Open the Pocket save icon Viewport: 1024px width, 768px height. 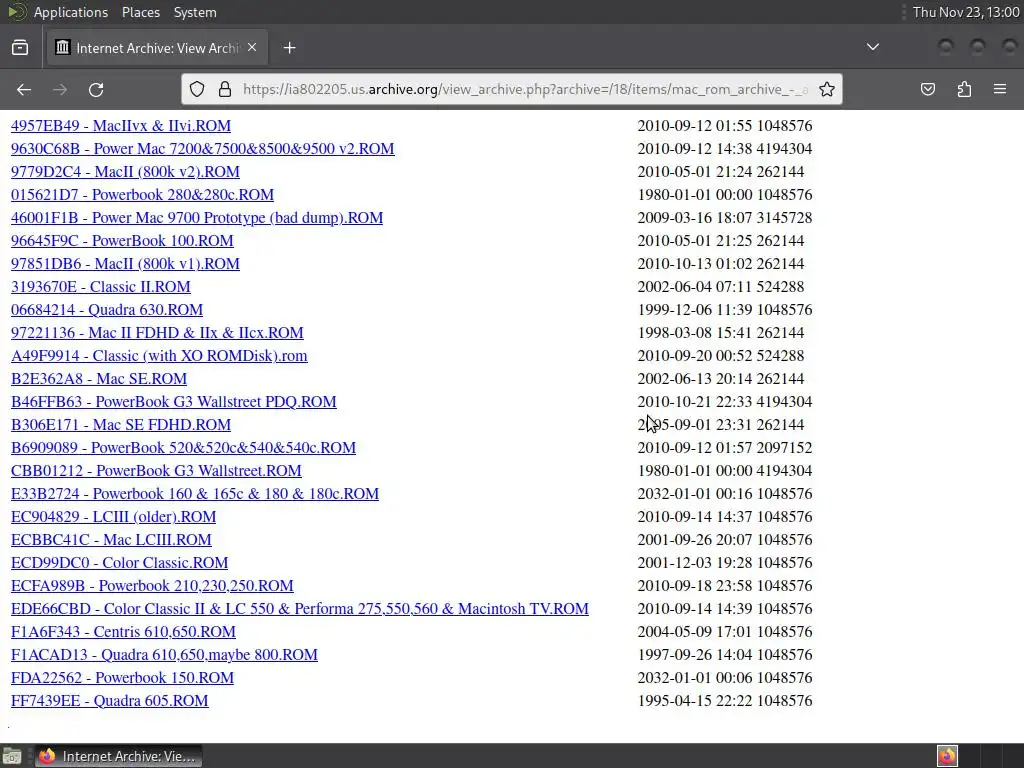[x=927, y=89]
